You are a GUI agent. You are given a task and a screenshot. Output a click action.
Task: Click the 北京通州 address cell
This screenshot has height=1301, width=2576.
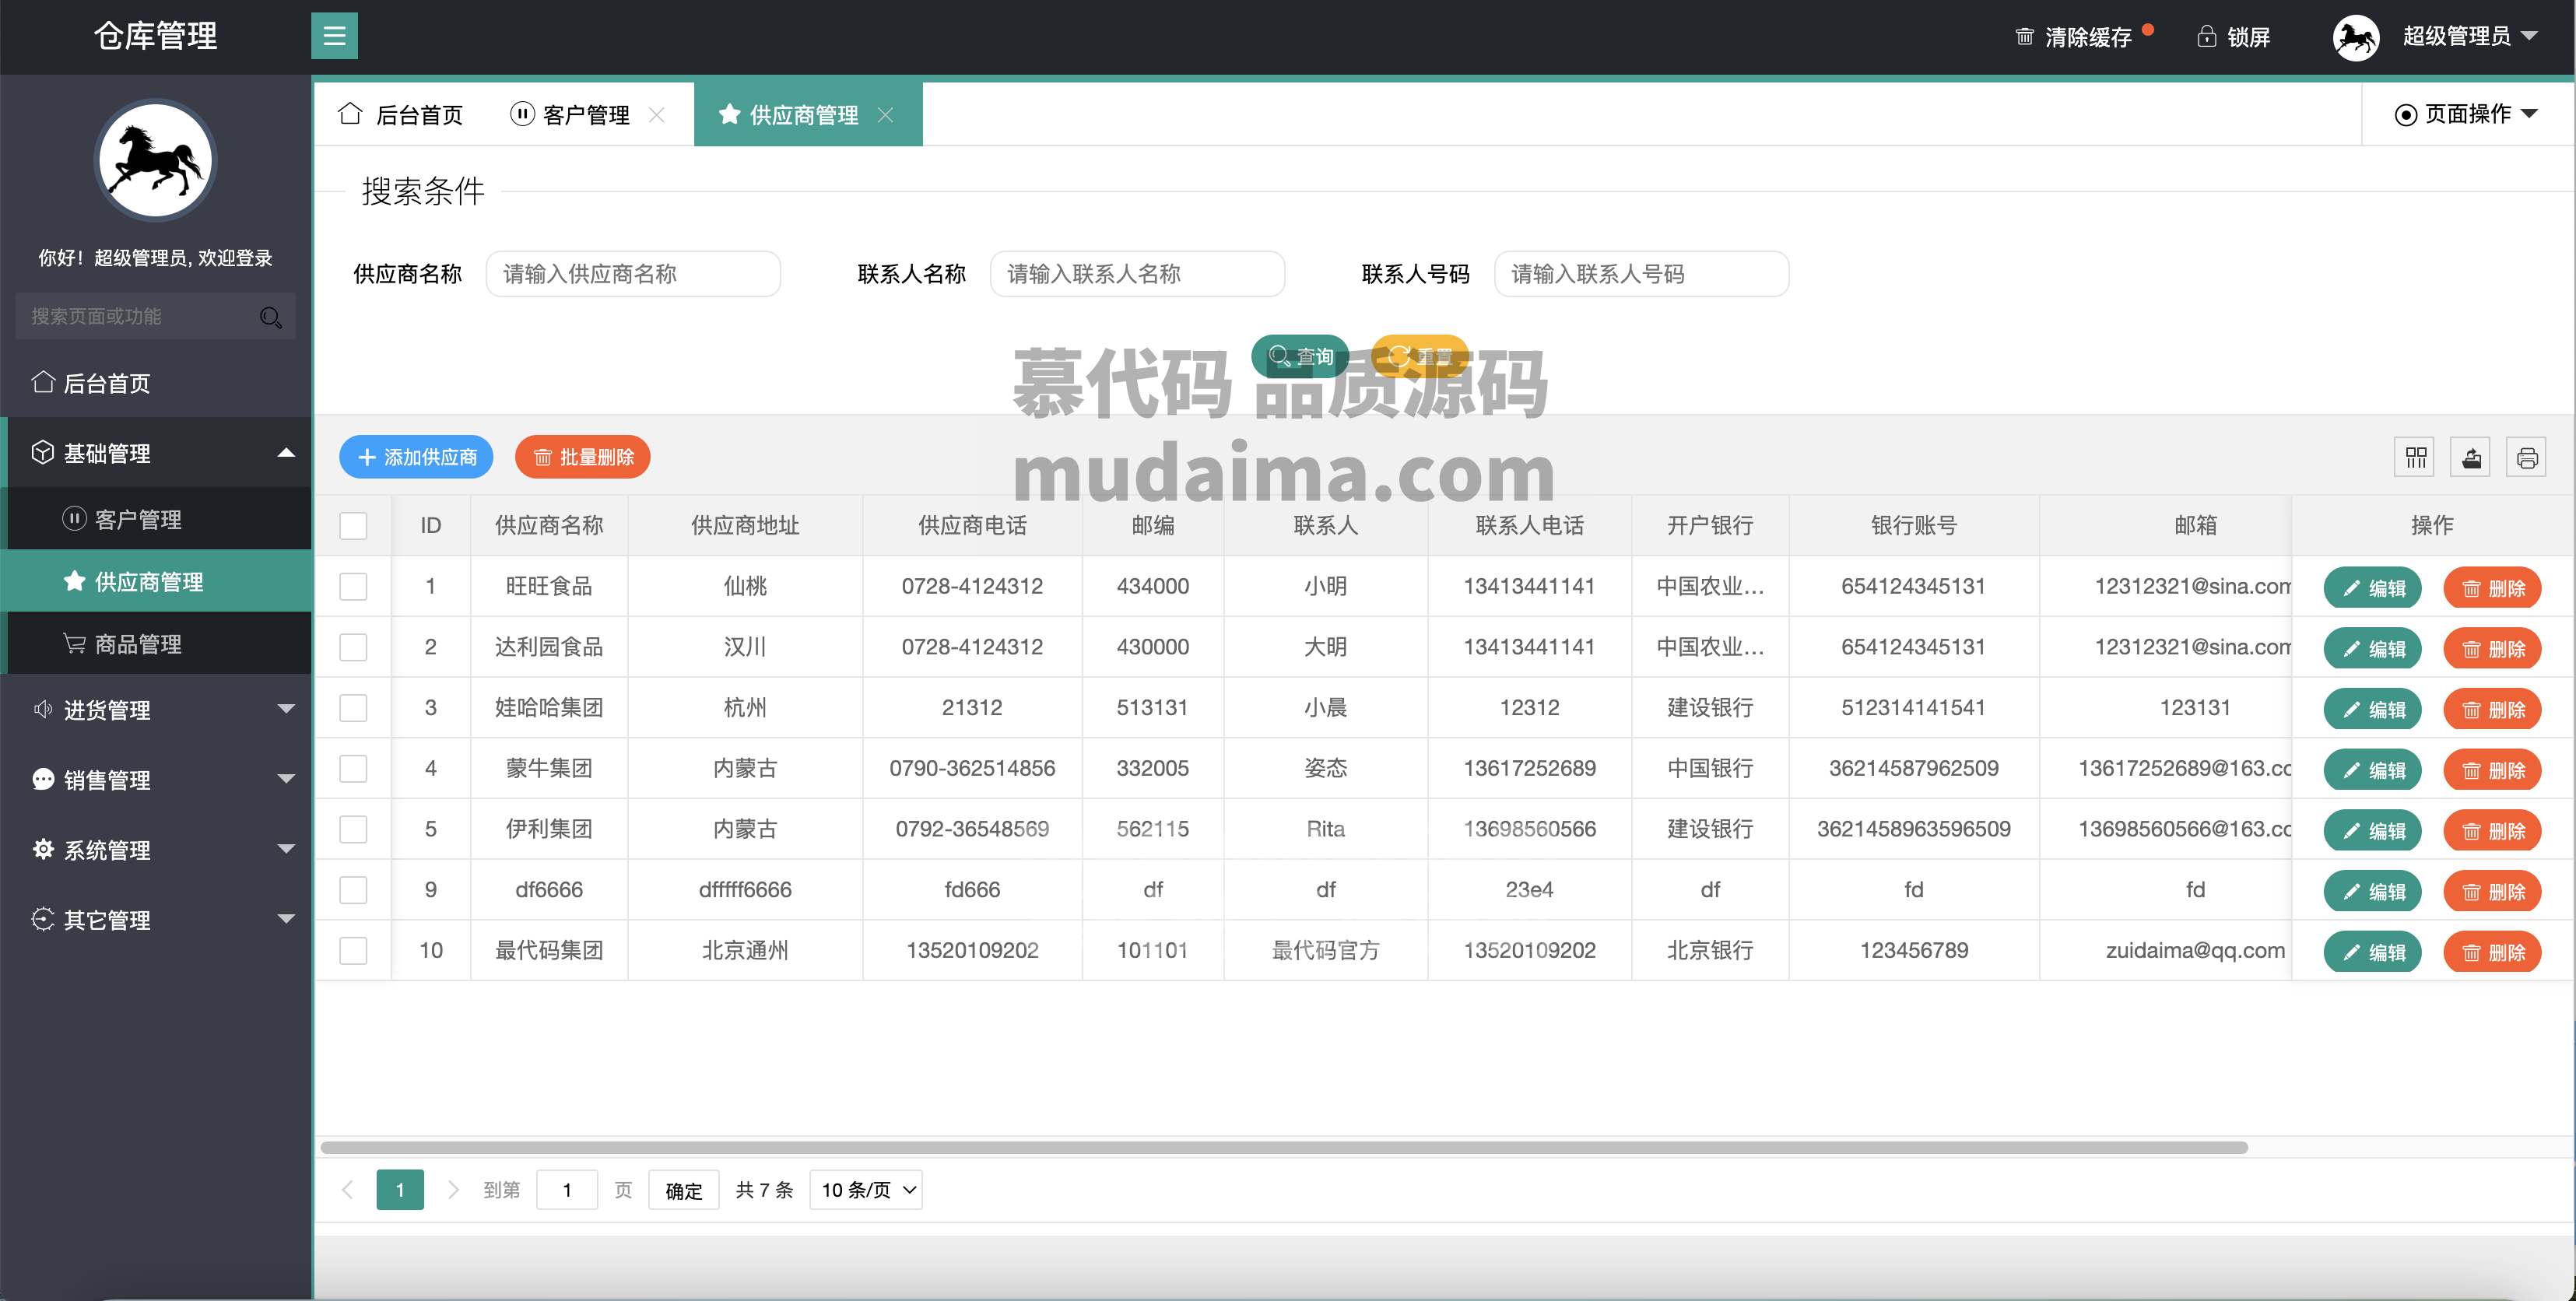(745, 950)
